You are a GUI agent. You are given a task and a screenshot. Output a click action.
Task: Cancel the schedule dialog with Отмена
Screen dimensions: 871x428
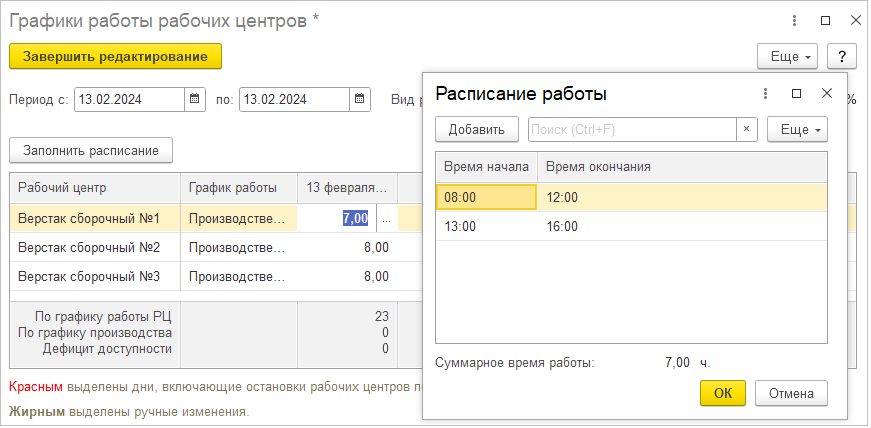click(x=791, y=393)
